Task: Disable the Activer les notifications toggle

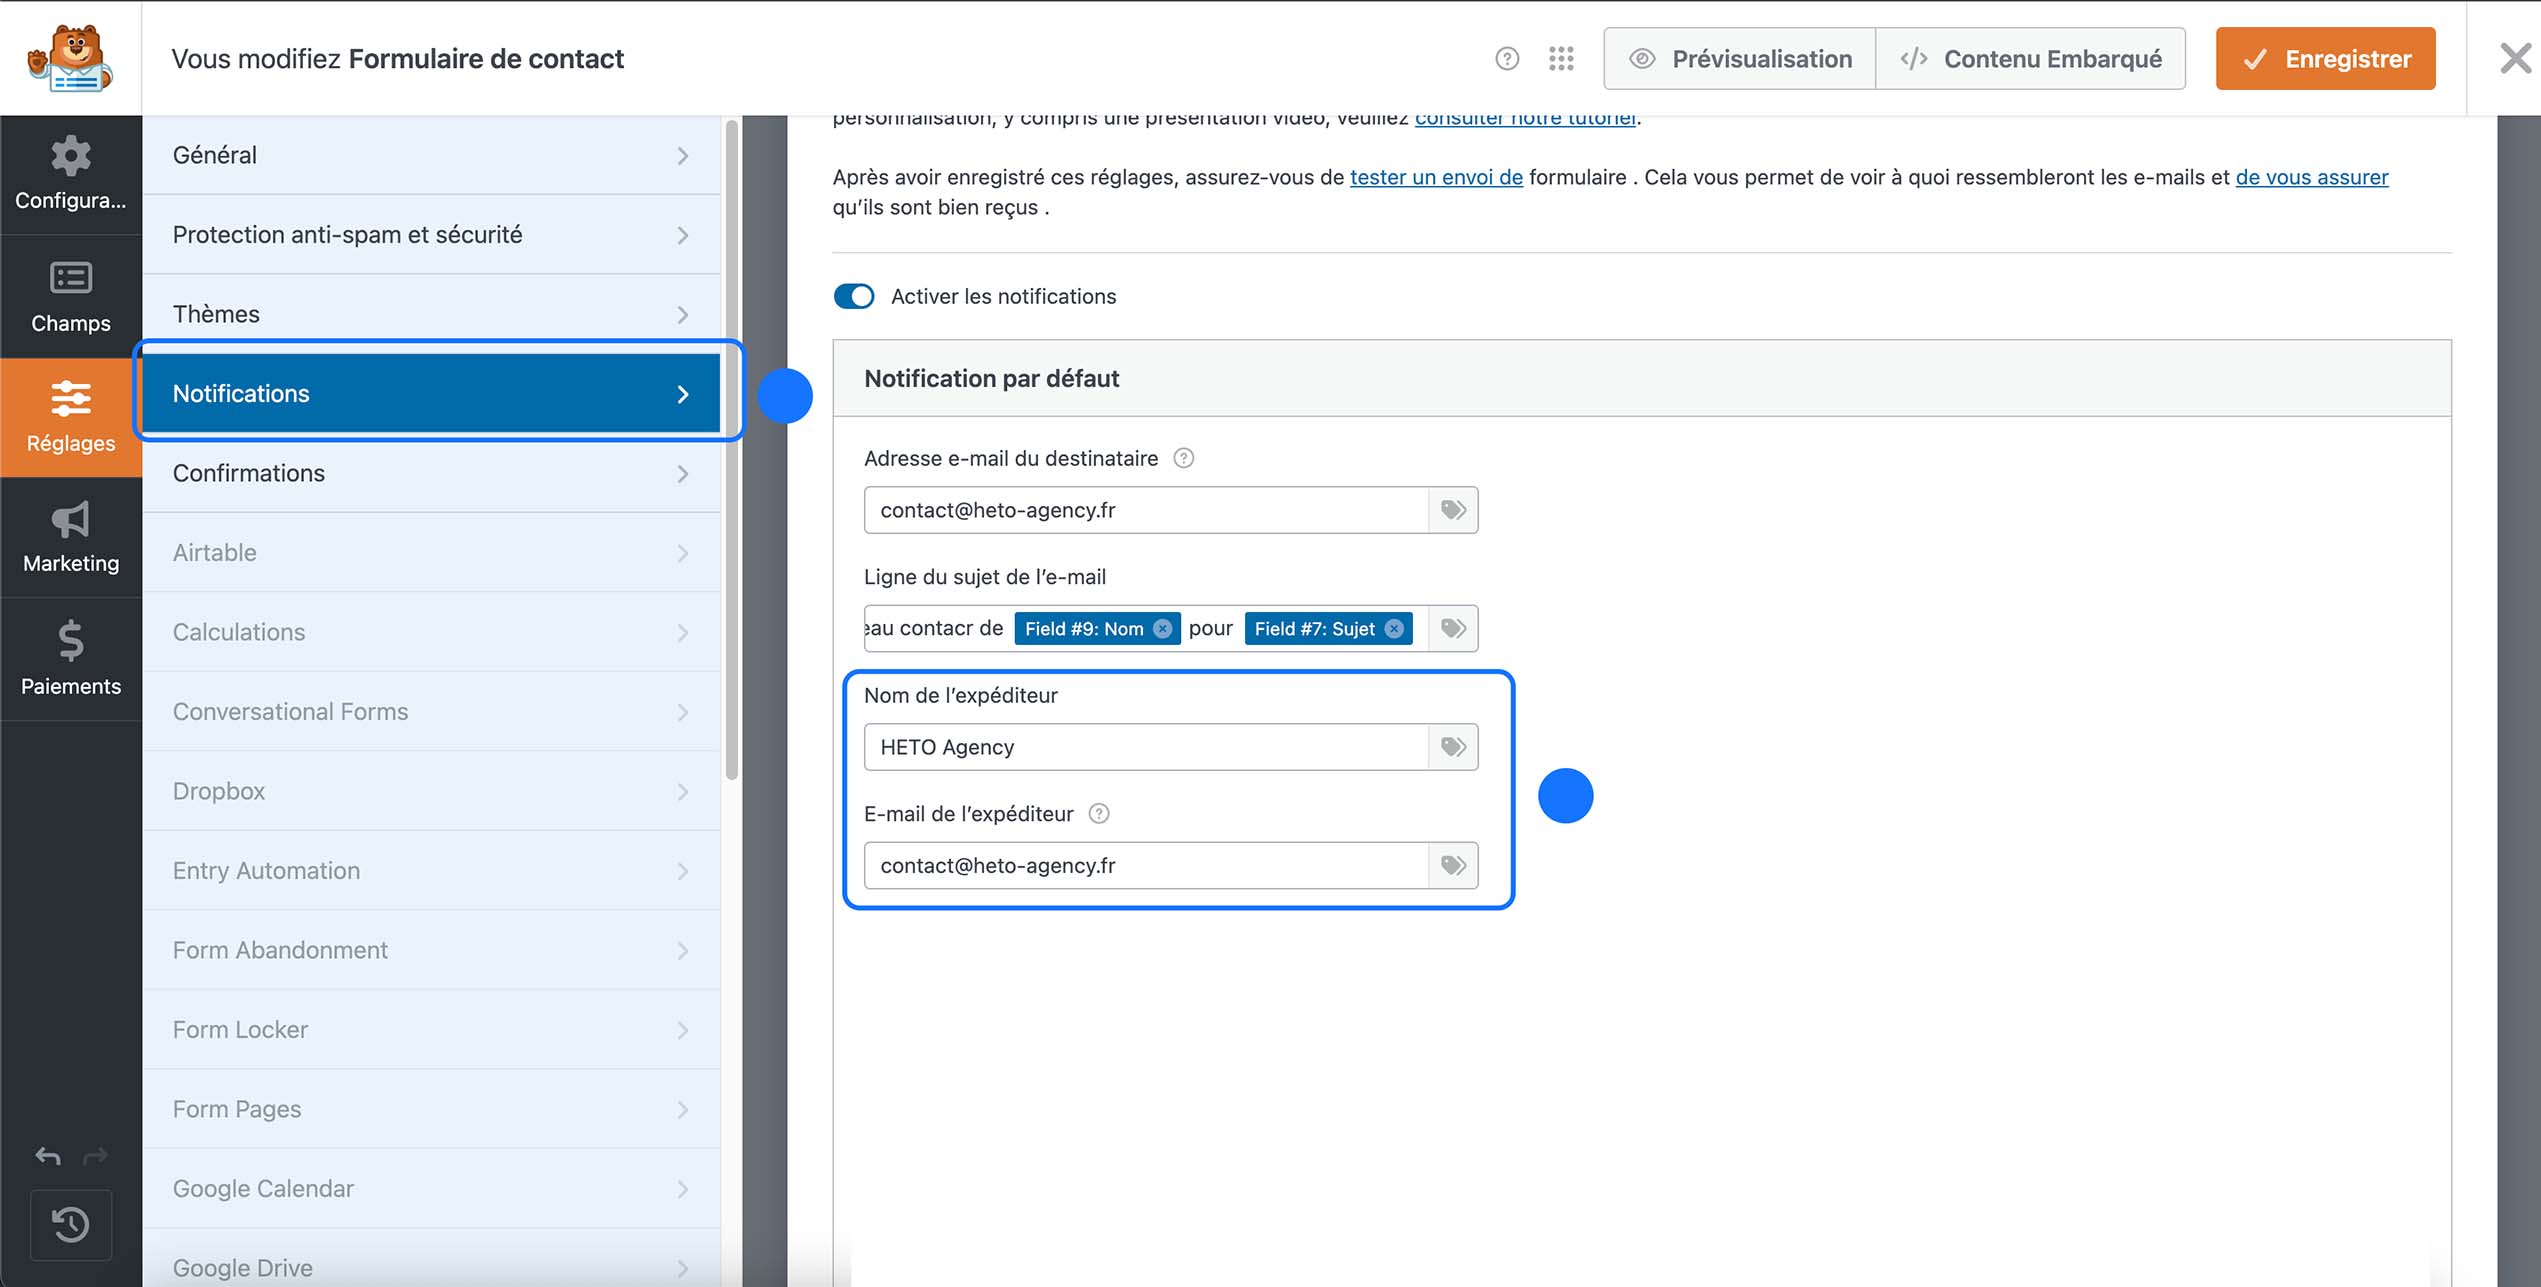Action: click(854, 296)
